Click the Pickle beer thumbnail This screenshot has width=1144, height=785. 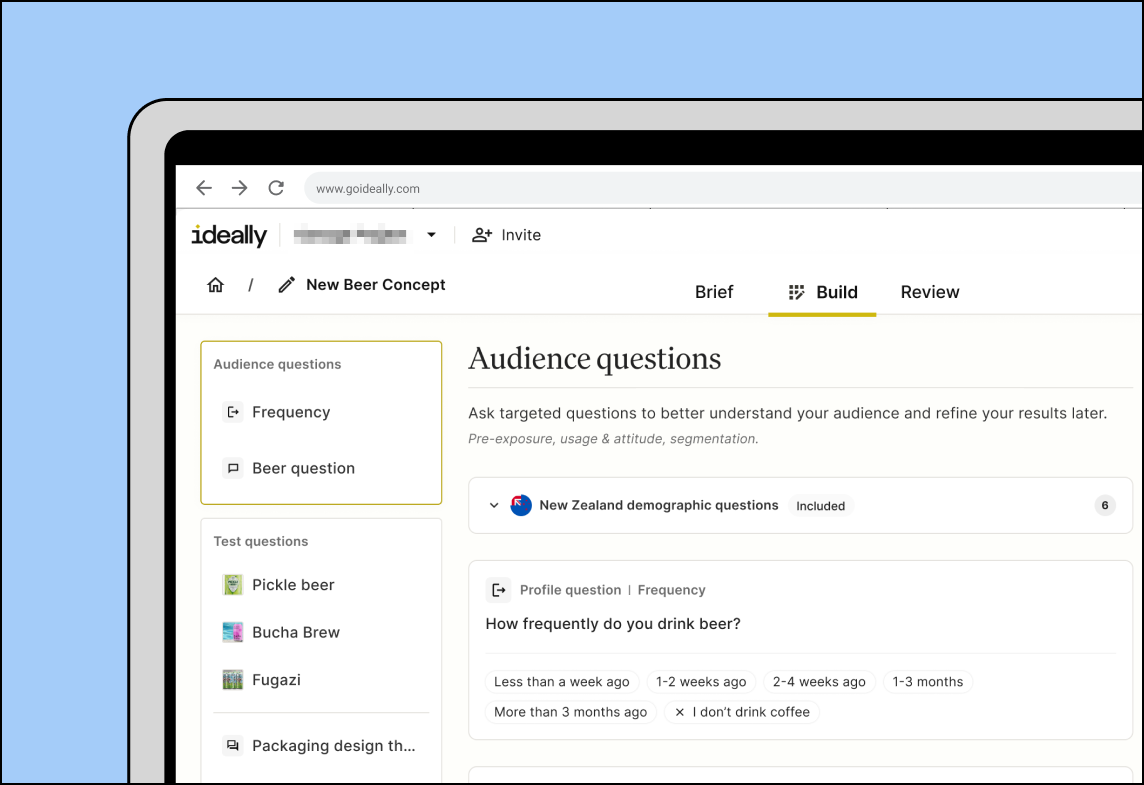click(233, 585)
